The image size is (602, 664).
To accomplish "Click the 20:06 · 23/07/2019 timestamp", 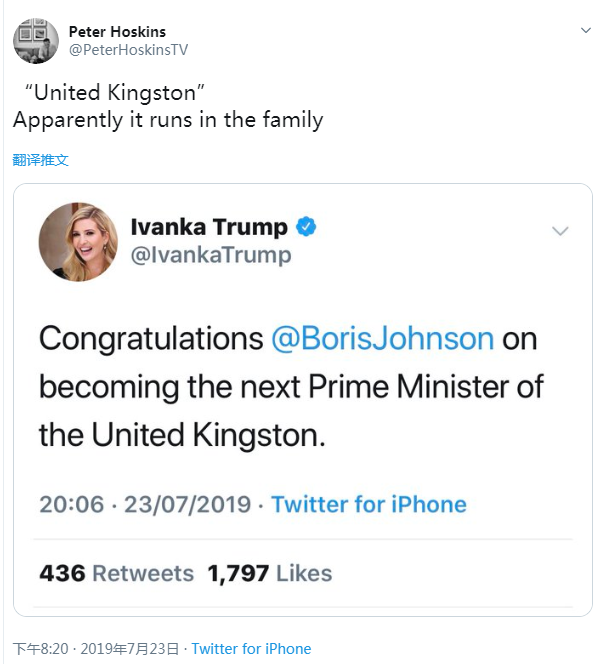I will (145, 504).
